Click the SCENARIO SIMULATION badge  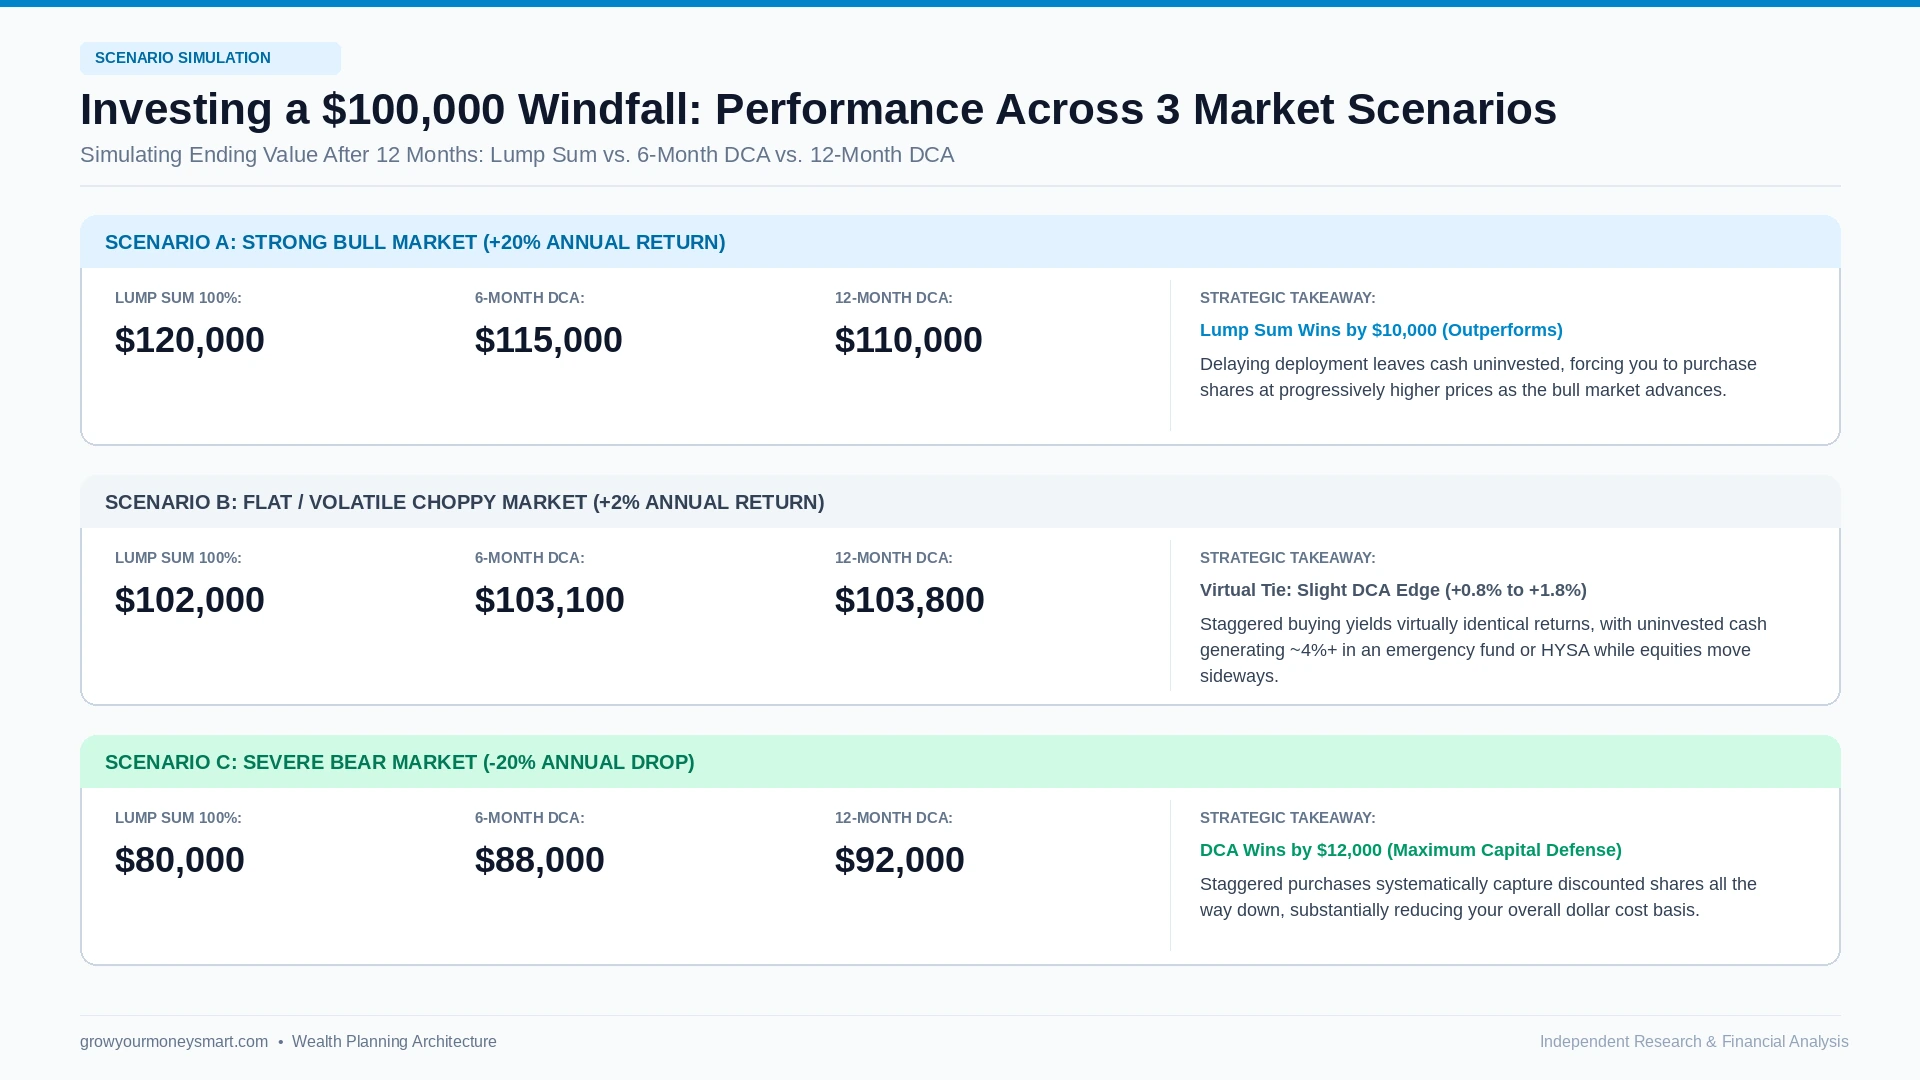210,58
